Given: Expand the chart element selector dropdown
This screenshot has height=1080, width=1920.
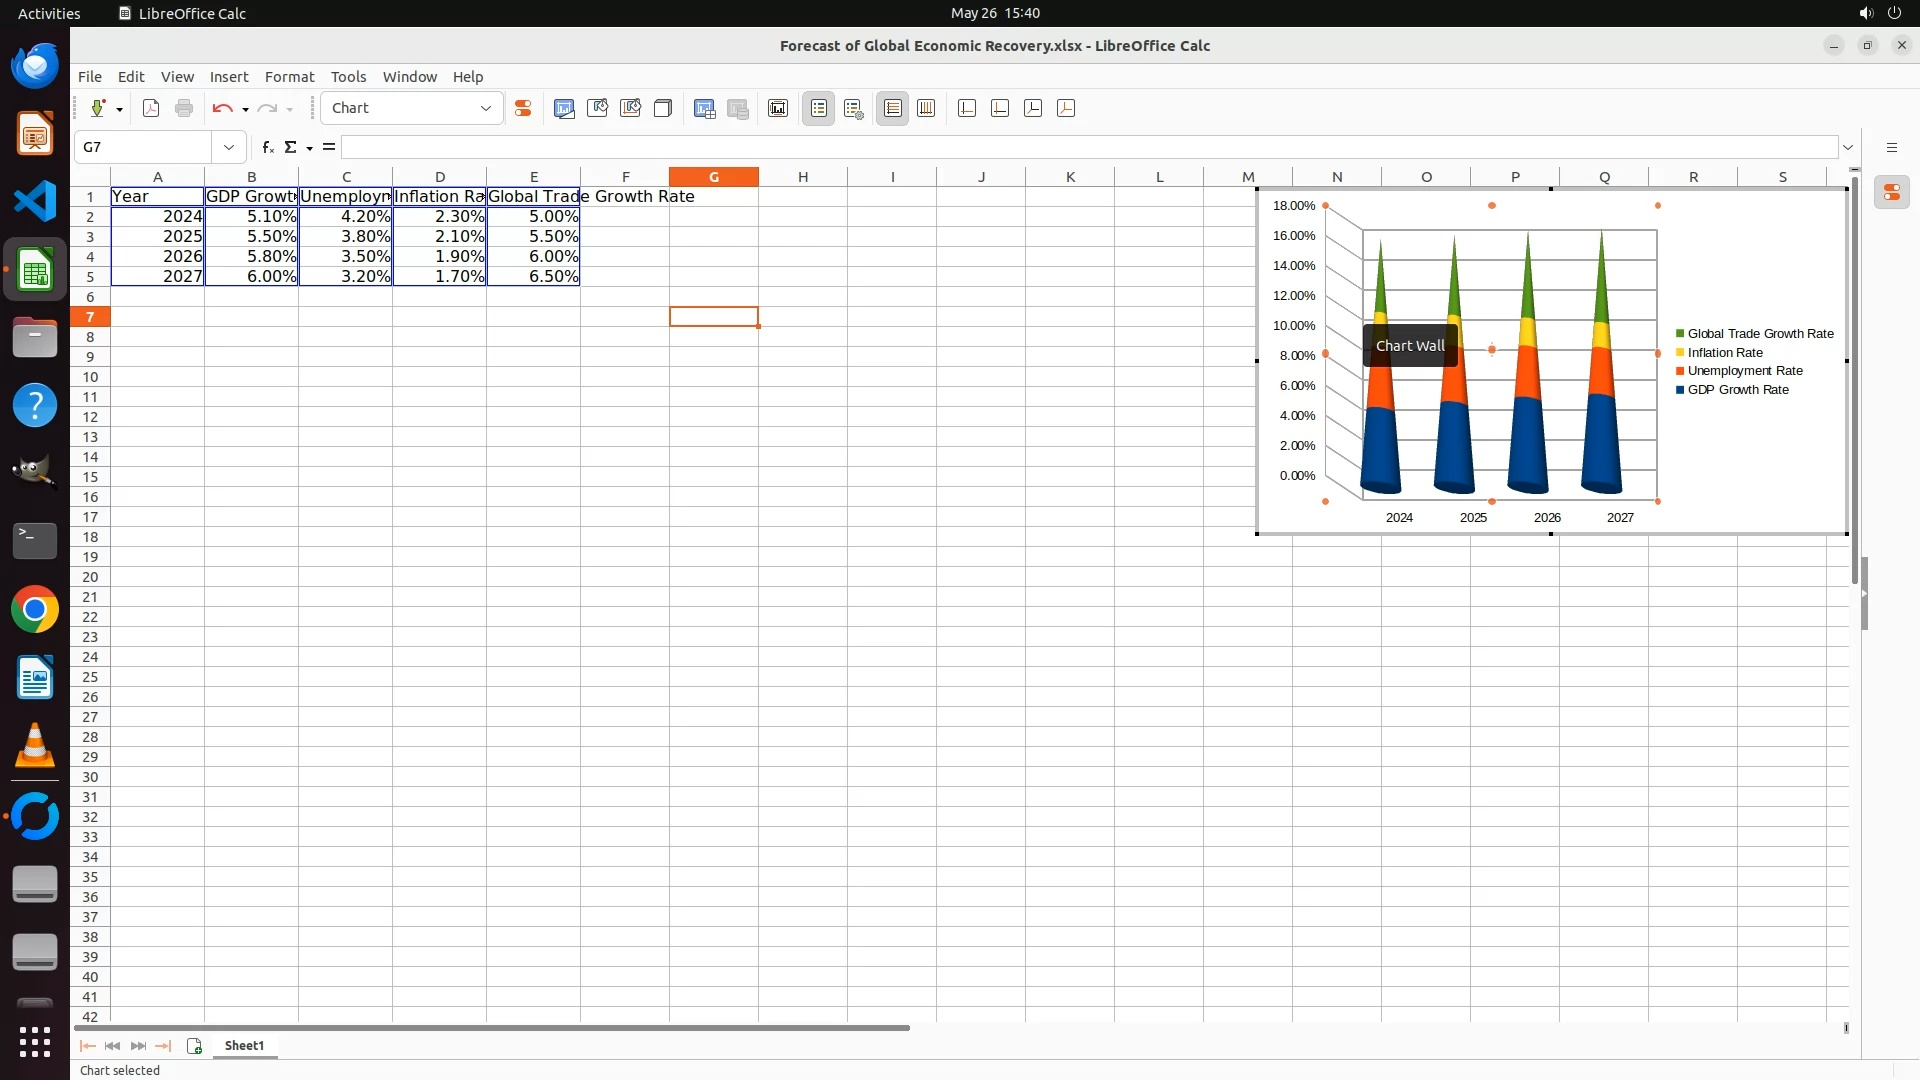Looking at the screenshot, I should click(x=486, y=108).
